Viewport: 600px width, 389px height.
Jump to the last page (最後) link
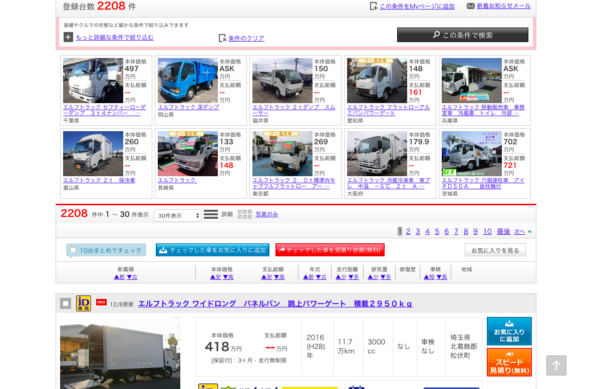[x=503, y=231]
